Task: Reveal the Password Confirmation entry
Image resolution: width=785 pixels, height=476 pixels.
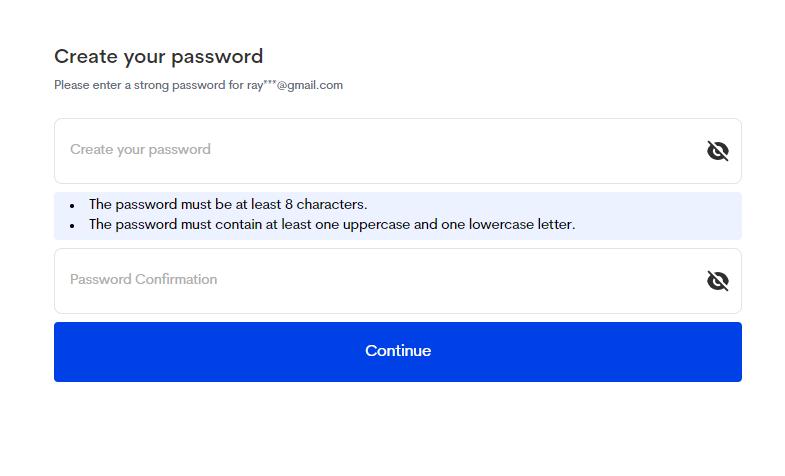Action: click(x=717, y=281)
